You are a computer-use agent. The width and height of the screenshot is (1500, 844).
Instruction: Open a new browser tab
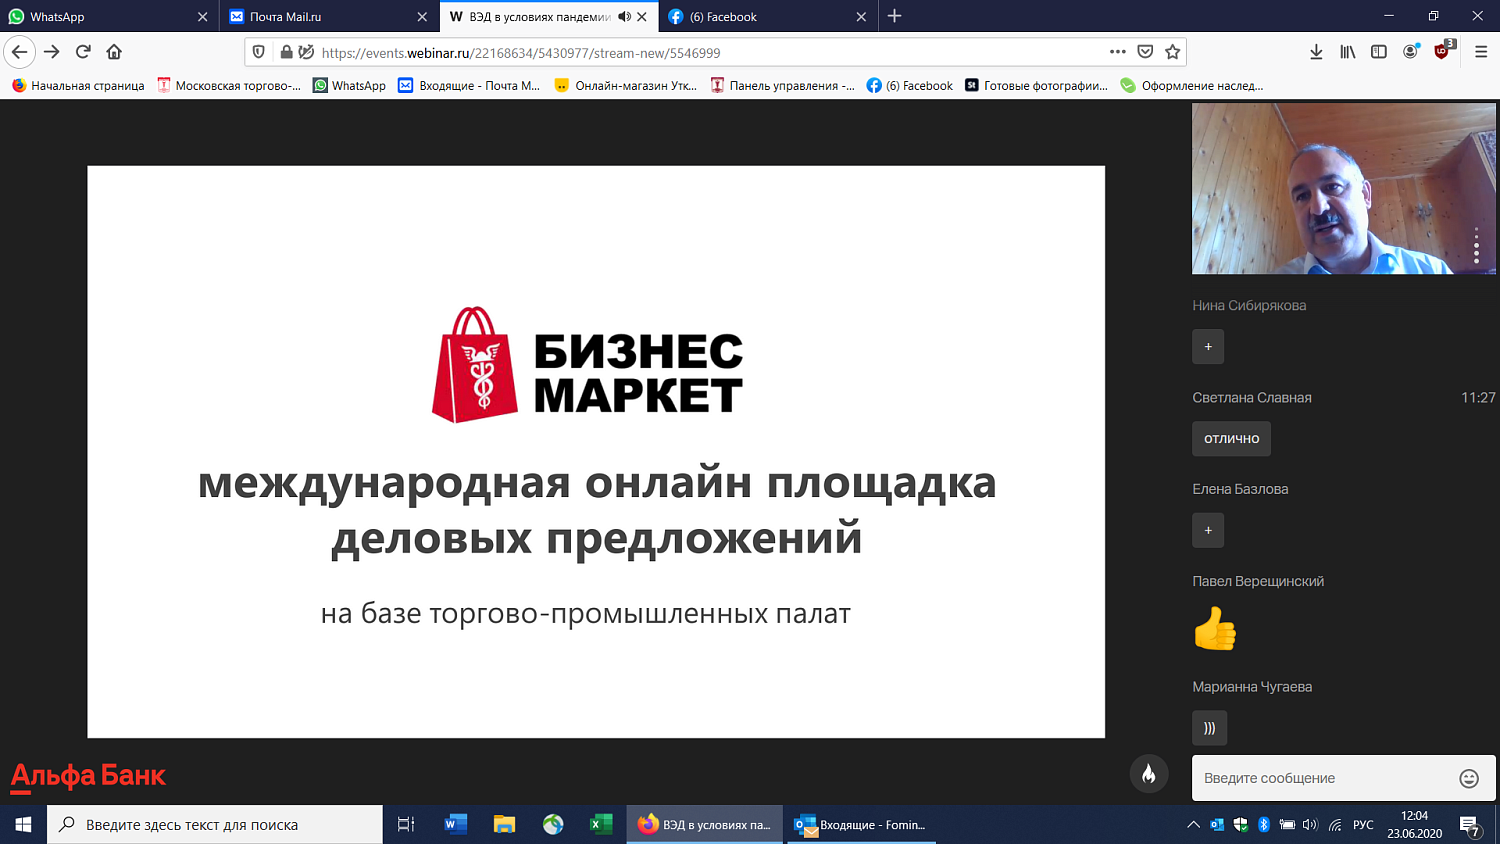(x=894, y=16)
